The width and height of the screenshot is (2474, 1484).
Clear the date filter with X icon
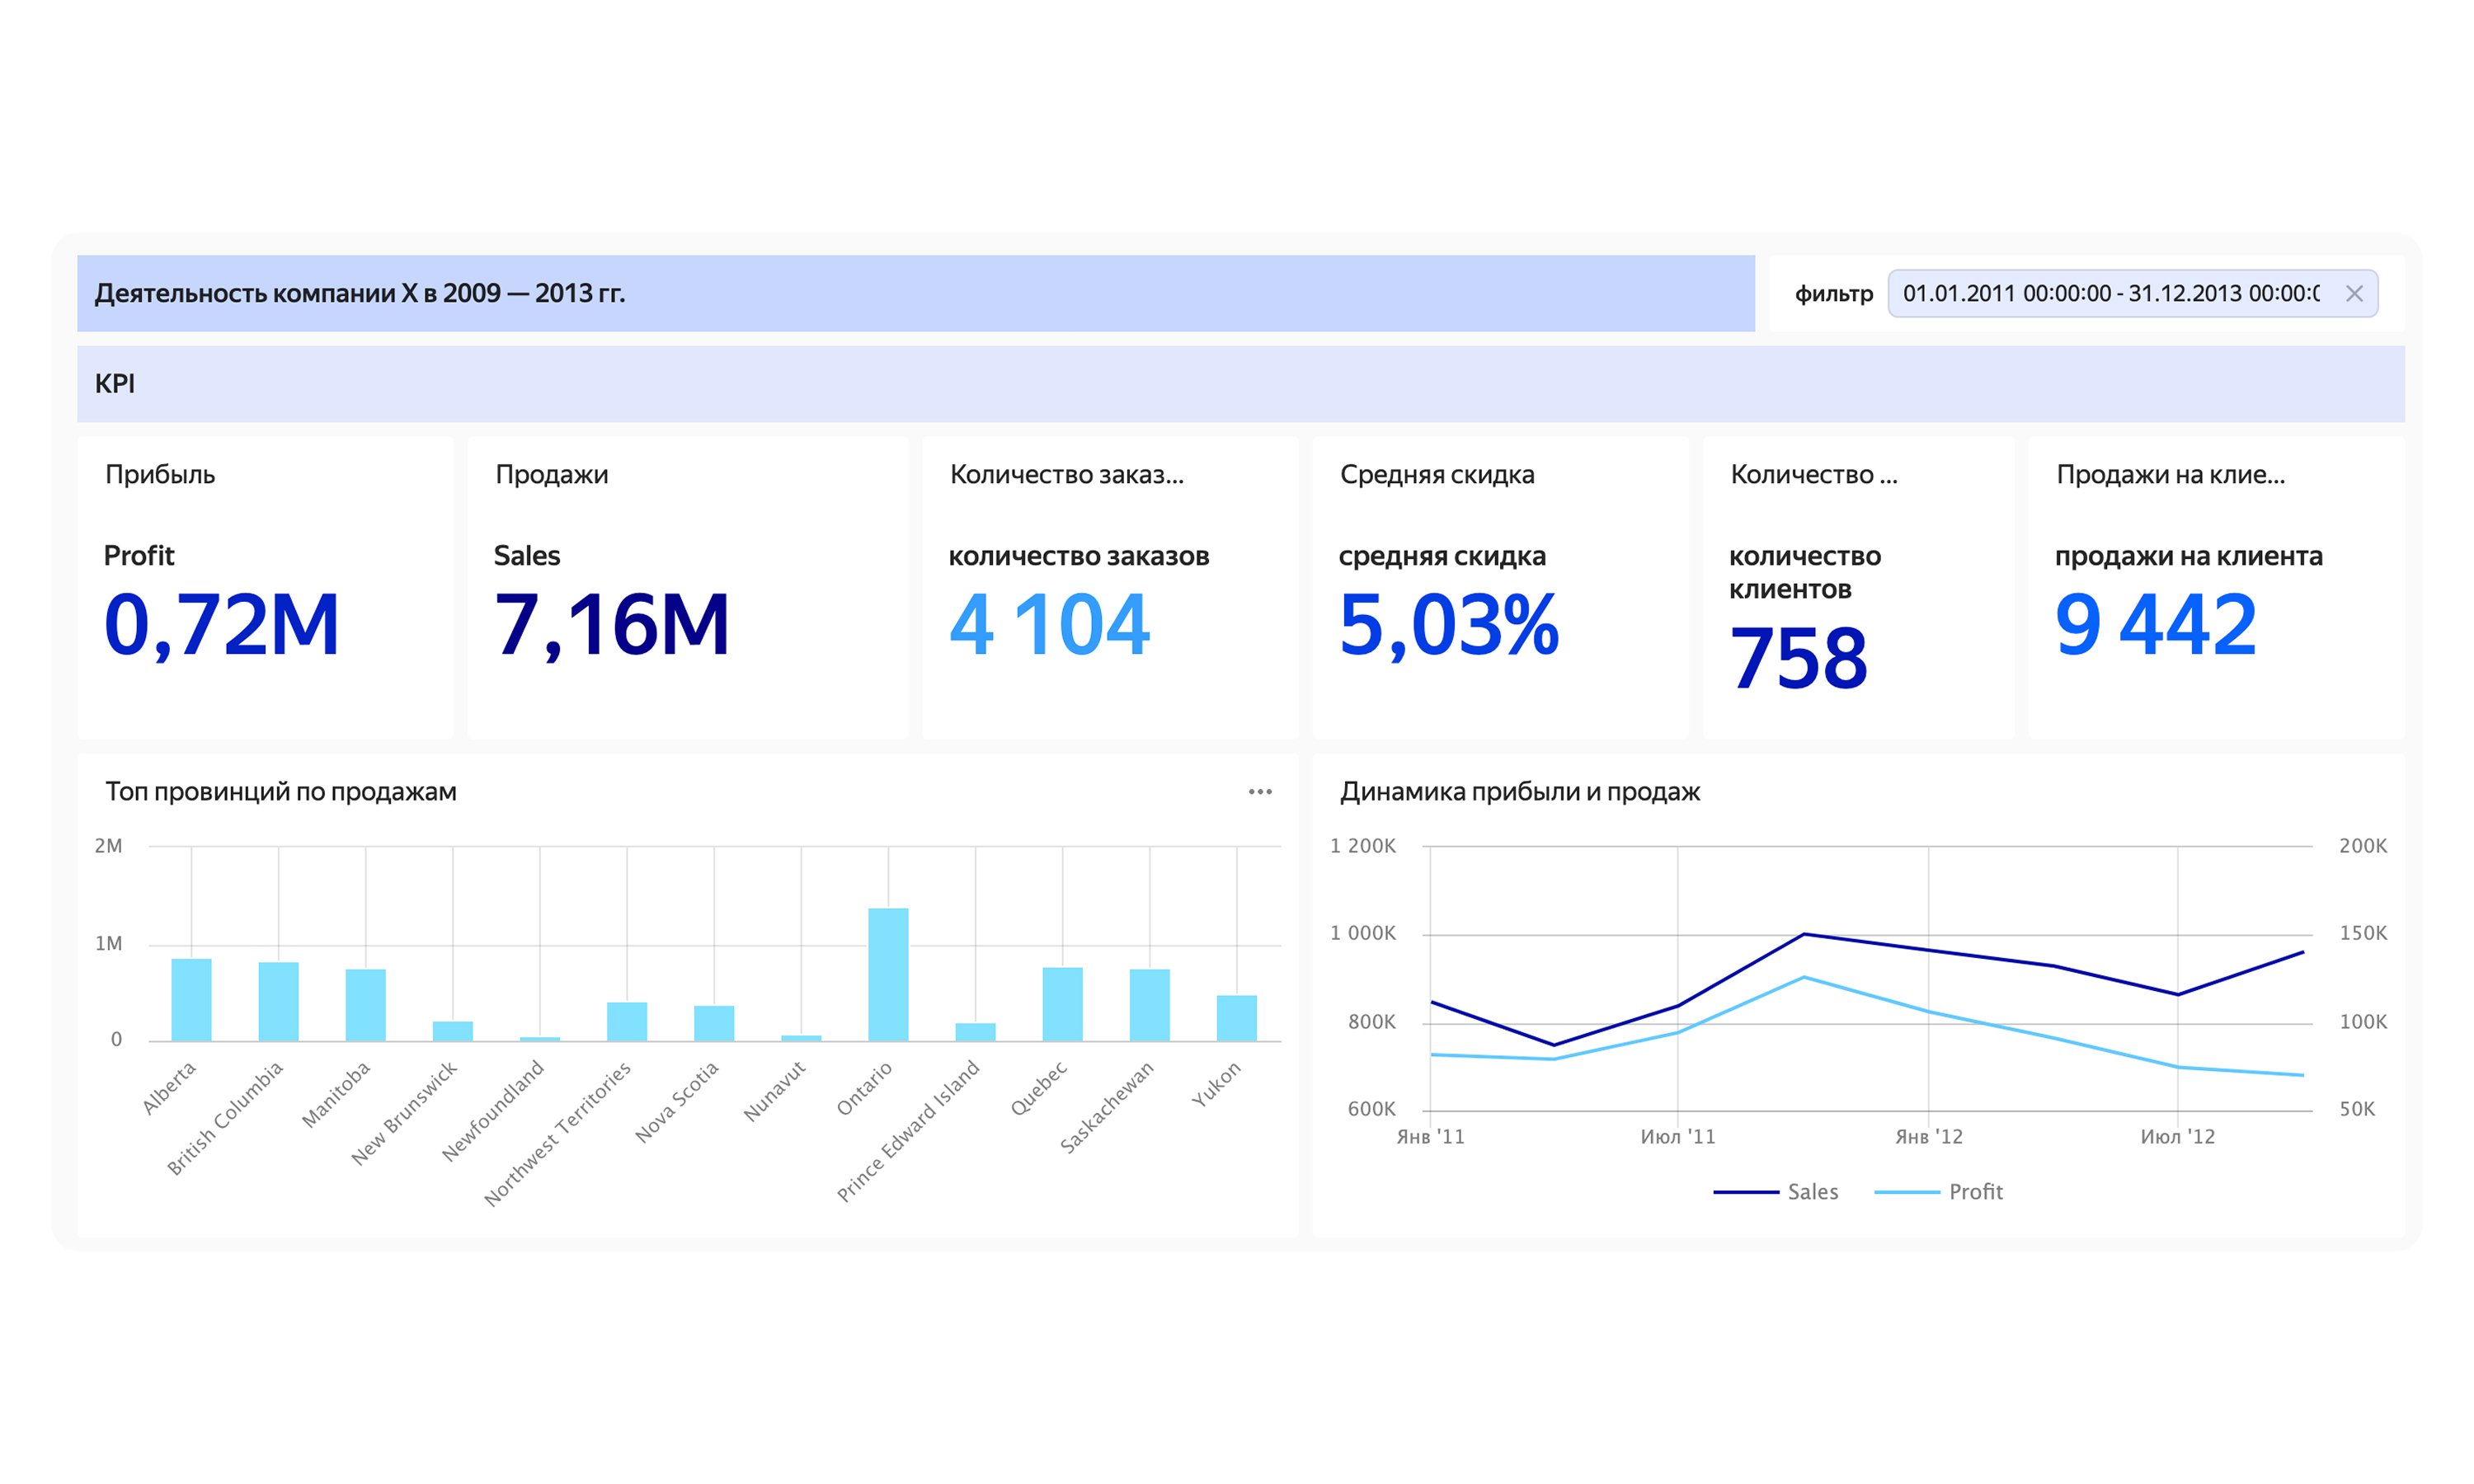[x=2353, y=293]
